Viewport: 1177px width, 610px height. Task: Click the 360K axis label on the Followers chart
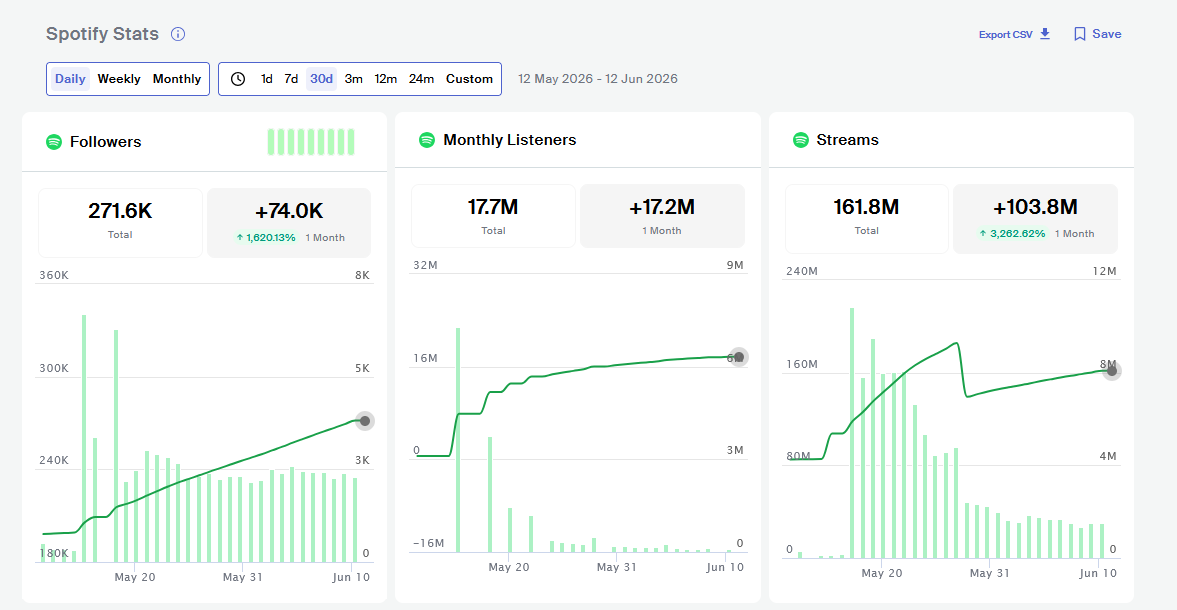tap(54, 275)
